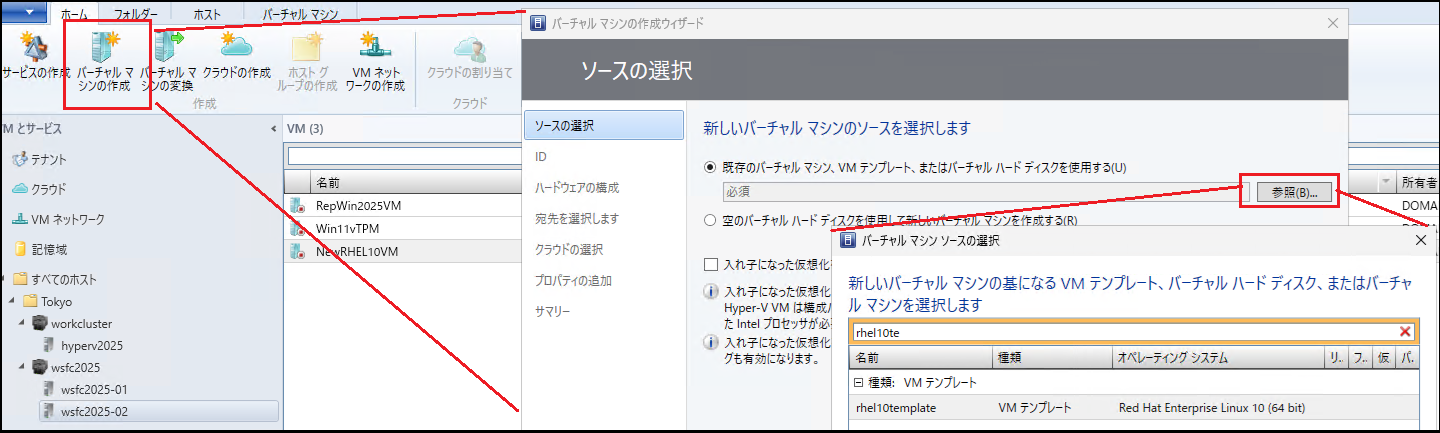Select host wsfc2025-01 in the tree

[94, 389]
